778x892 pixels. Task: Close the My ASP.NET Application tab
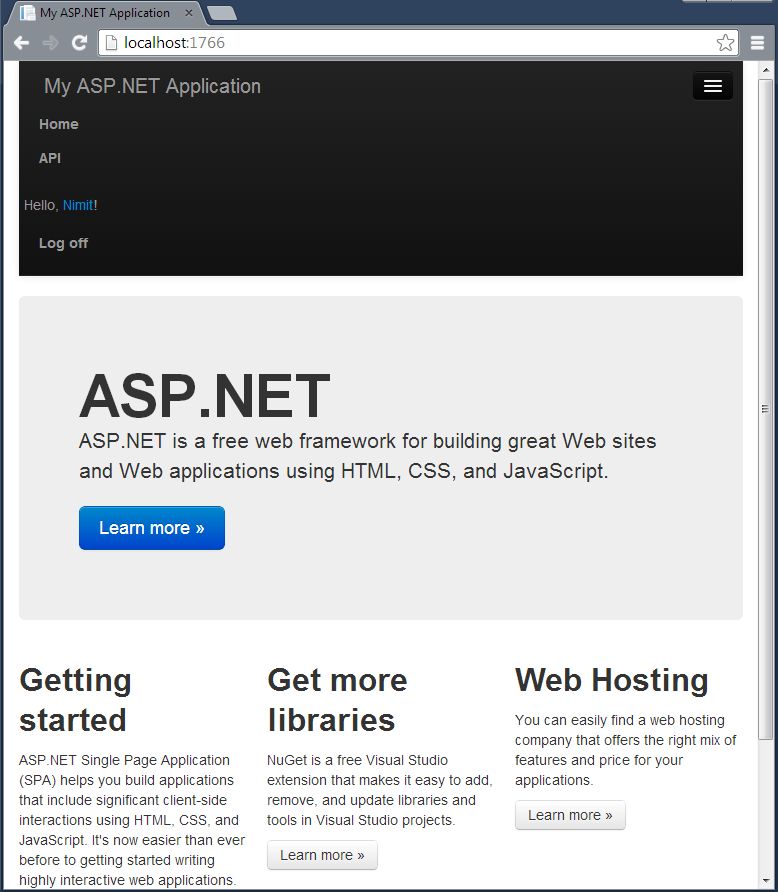coord(189,13)
